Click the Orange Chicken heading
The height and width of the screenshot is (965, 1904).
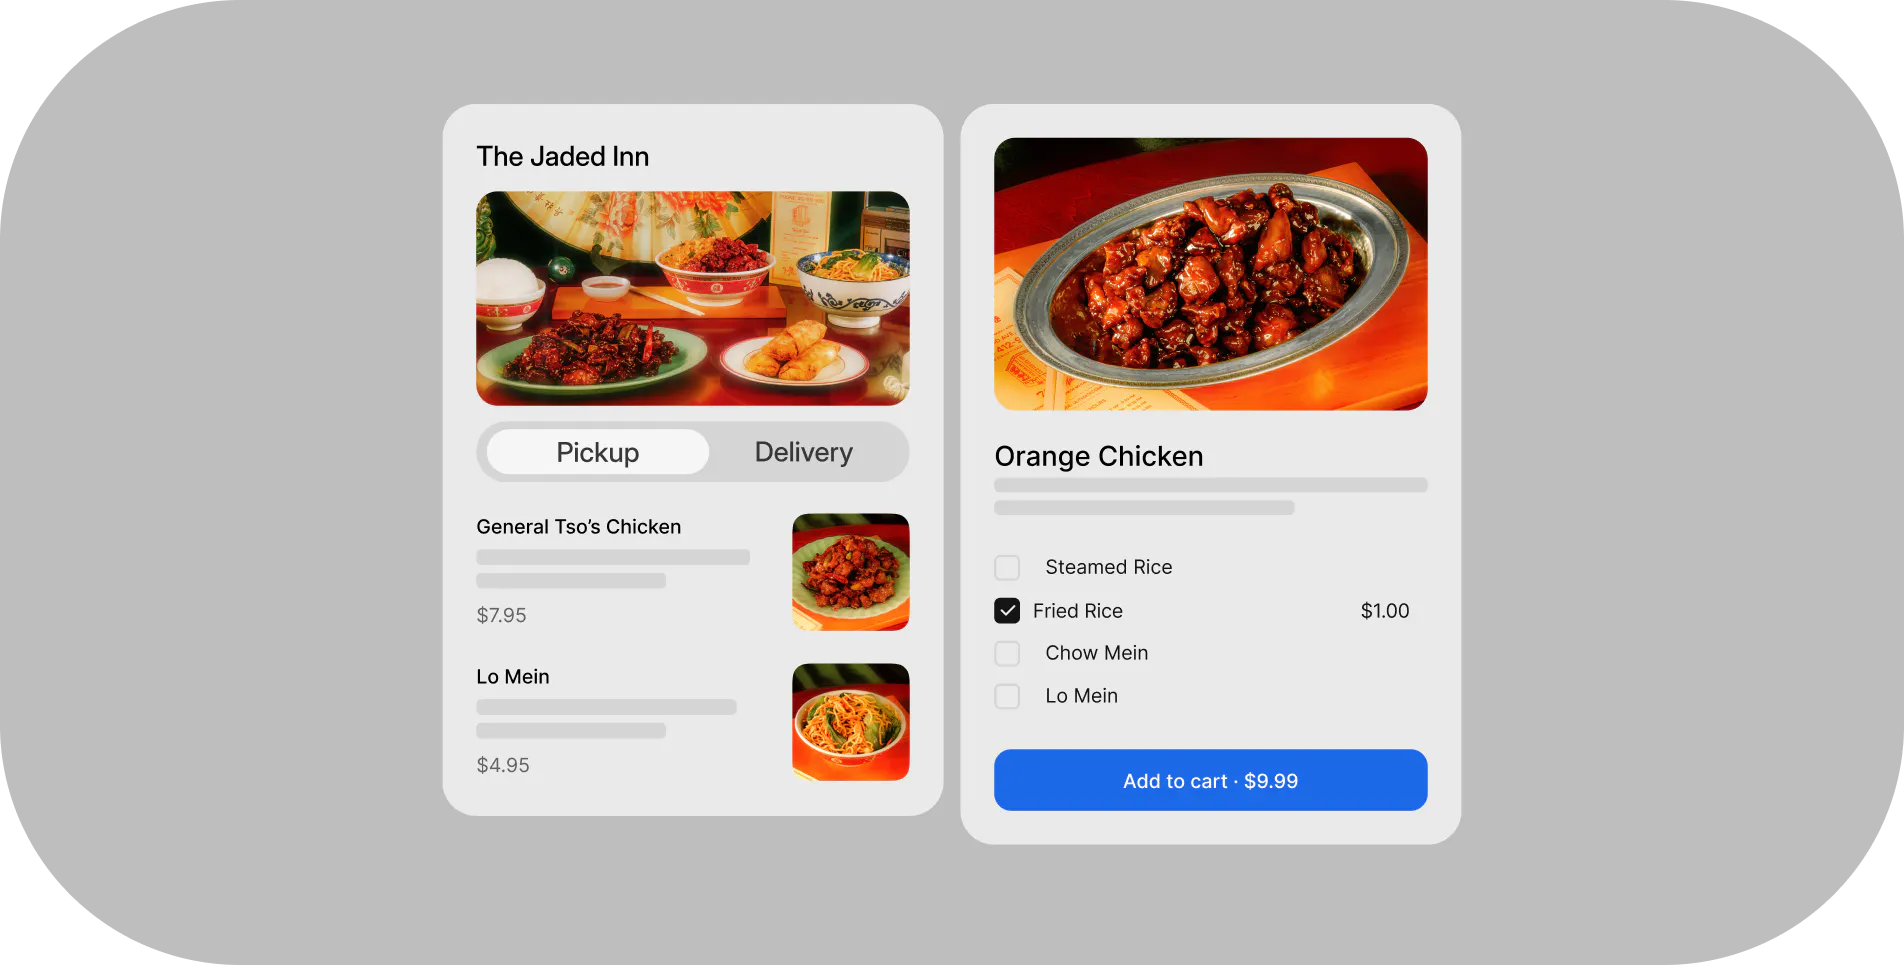pyautogui.click(x=1099, y=456)
